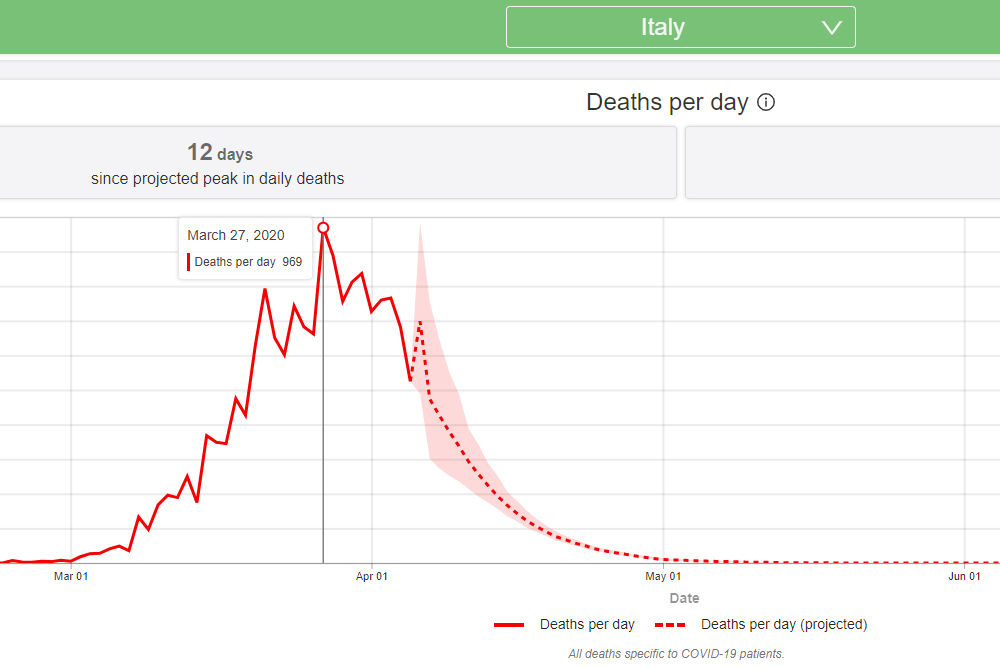The width and height of the screenshot is (1000, 668).
Task: Click the May 01 axis label
Action: 663,576
